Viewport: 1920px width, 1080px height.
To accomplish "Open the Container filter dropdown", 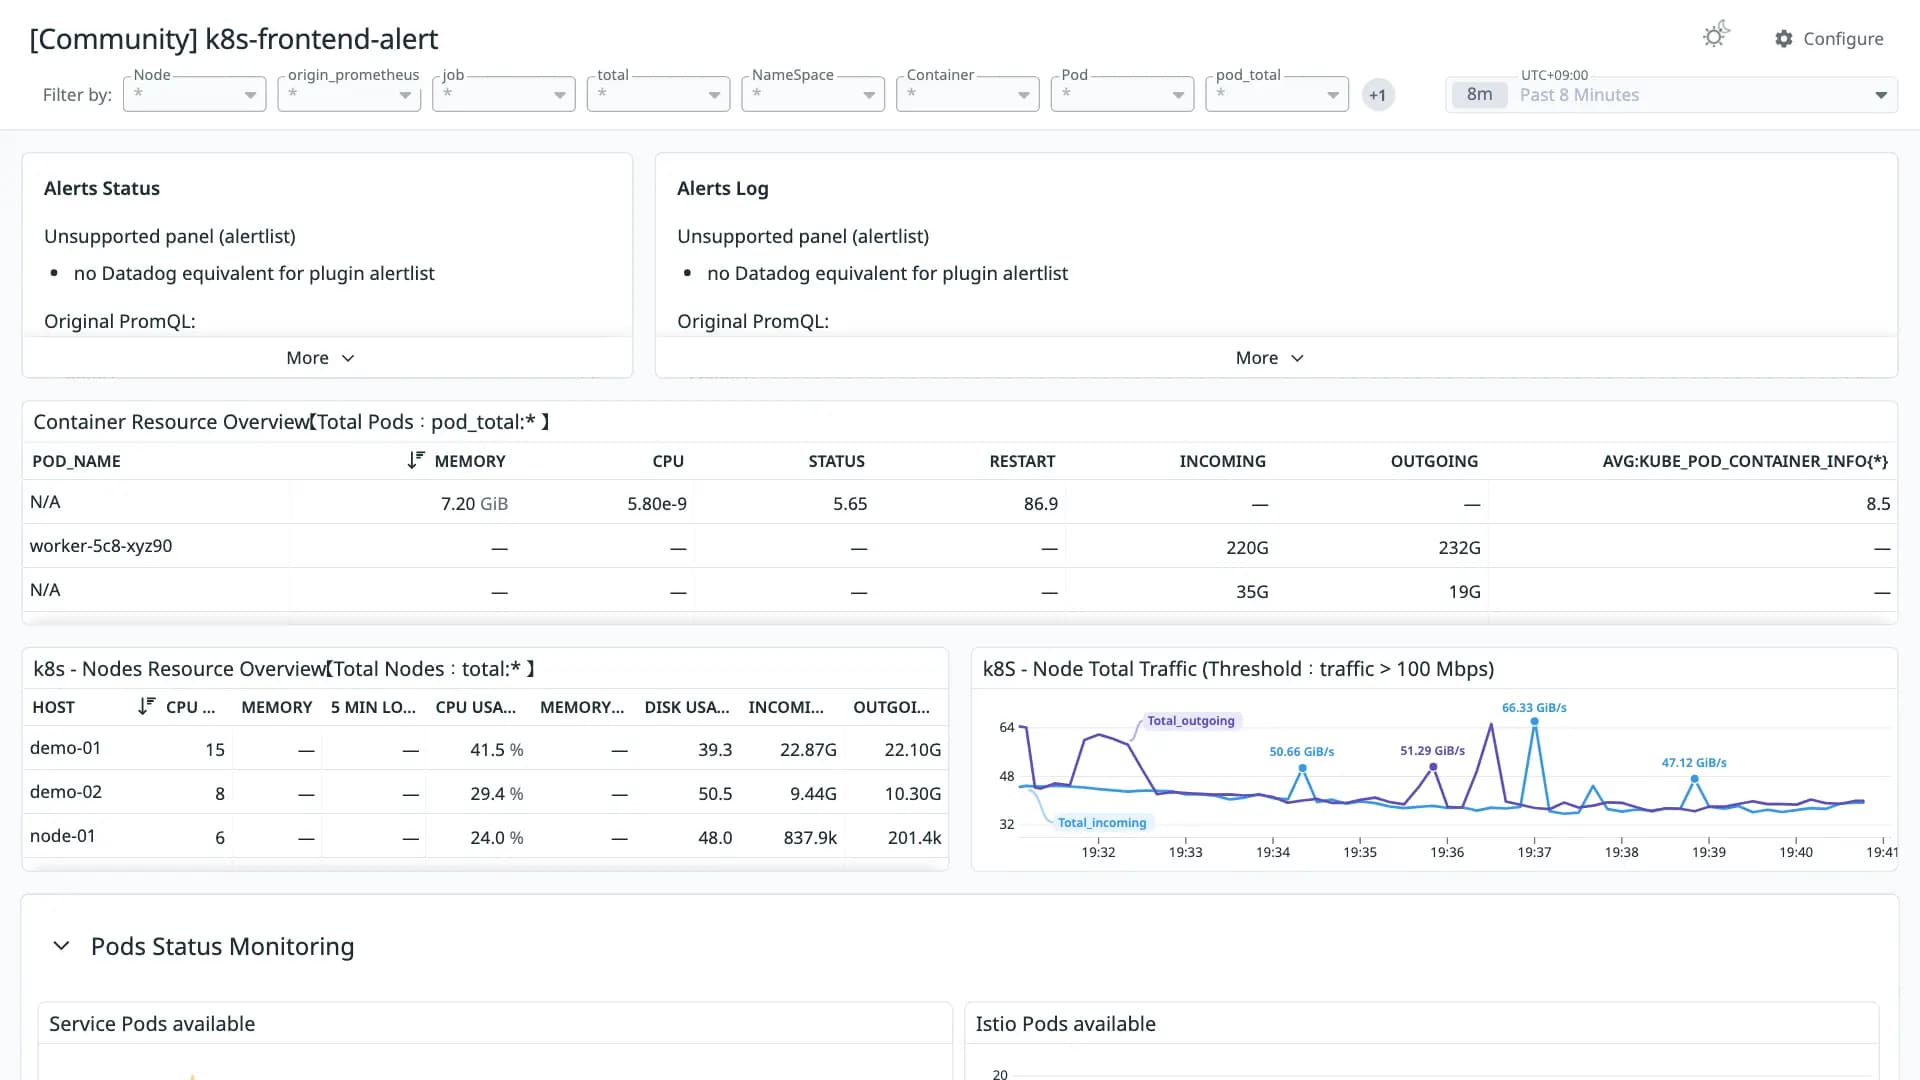I will [968, 94].
